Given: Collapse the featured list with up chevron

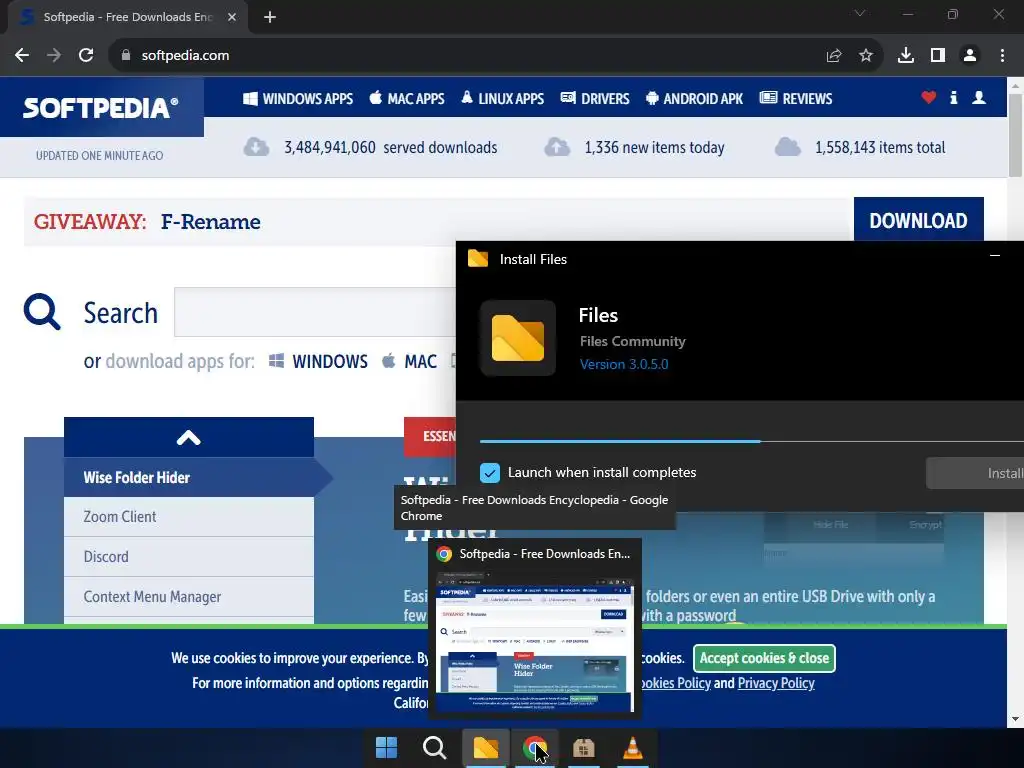Looking at the screenshot, I should [189, 437].
